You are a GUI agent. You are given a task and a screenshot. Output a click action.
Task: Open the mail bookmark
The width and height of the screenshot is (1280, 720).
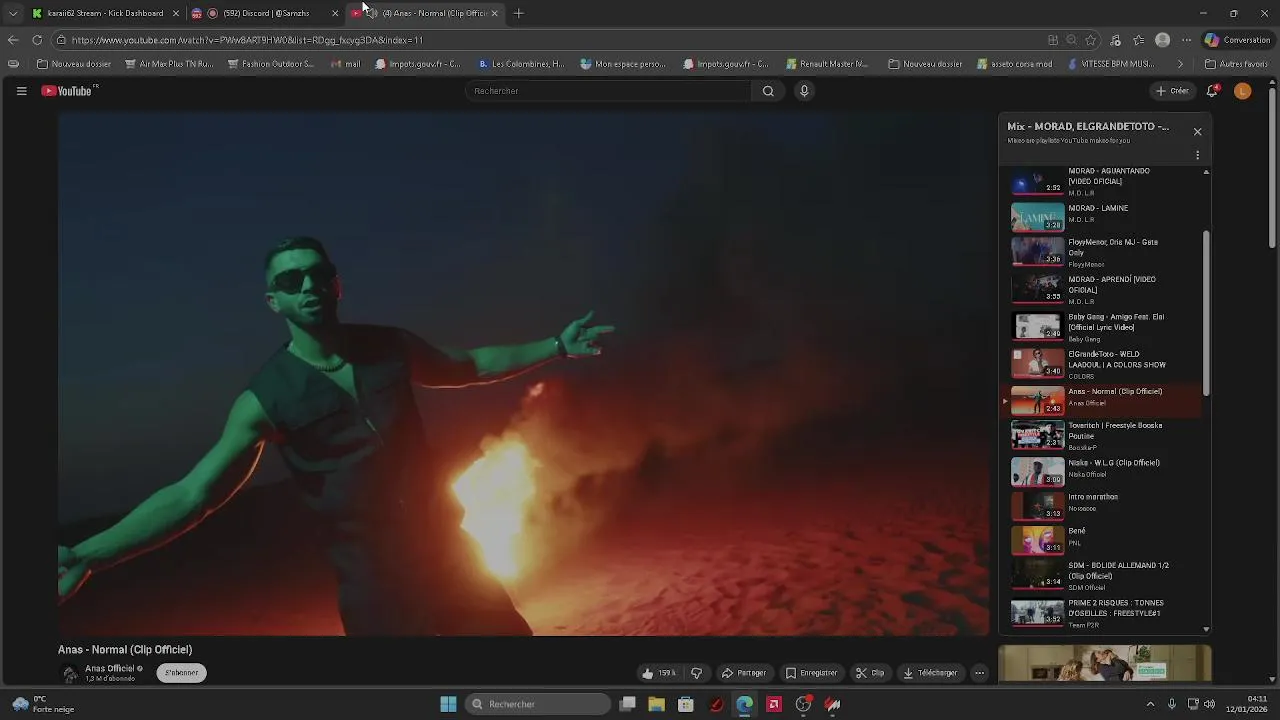tap(345, 64)
